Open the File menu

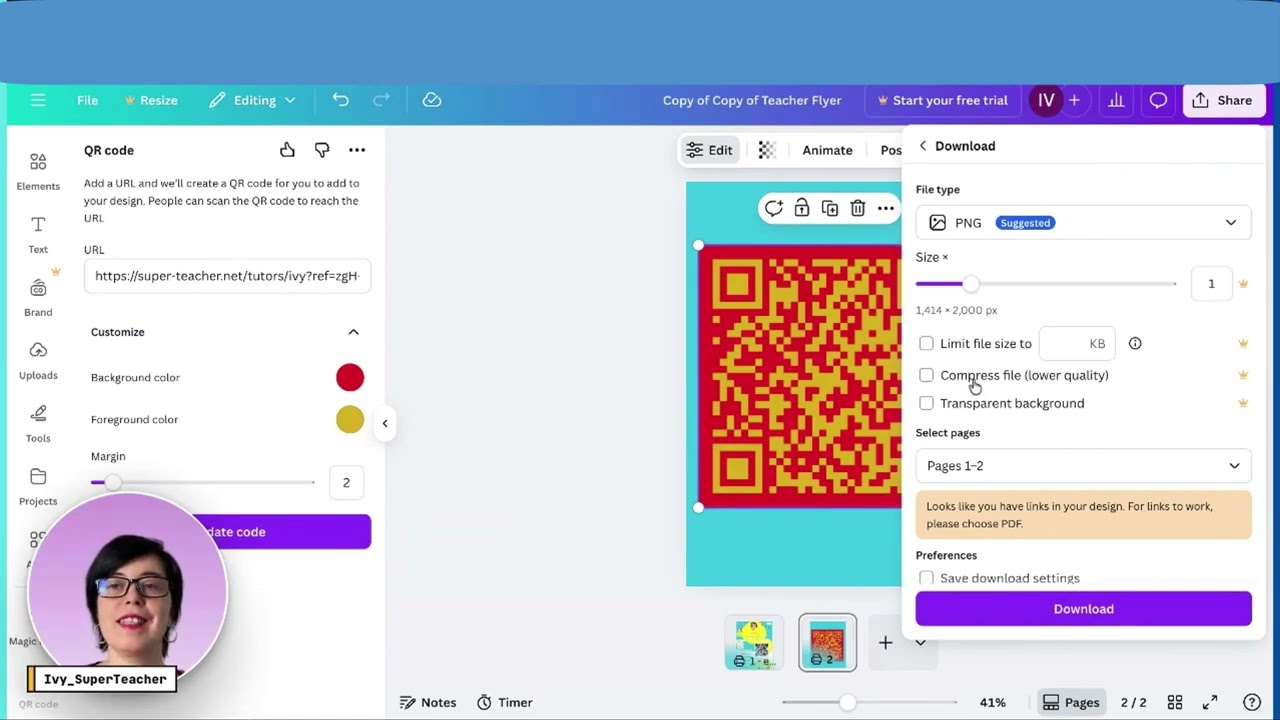[87, 100]
